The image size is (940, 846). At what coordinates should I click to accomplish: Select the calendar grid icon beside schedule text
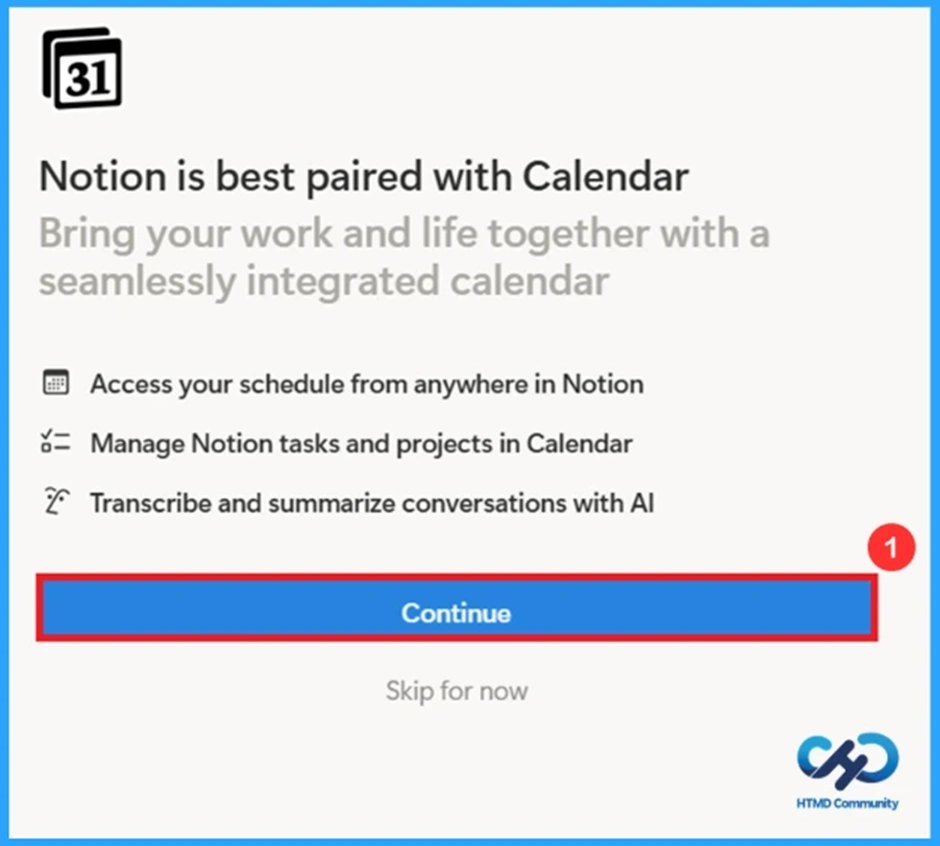(x=58, y=383)
